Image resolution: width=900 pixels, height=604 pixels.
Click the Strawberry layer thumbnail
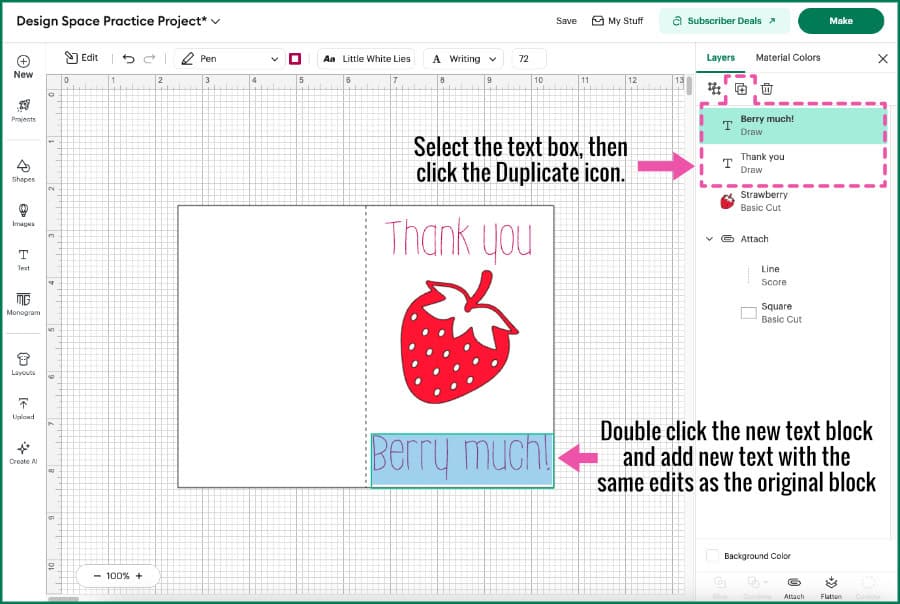tap(727, 201)
